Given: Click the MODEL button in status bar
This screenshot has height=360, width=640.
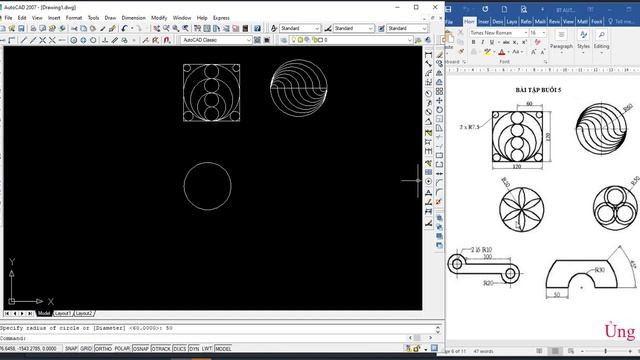Looking at the screenshot, I should (223, 349).
